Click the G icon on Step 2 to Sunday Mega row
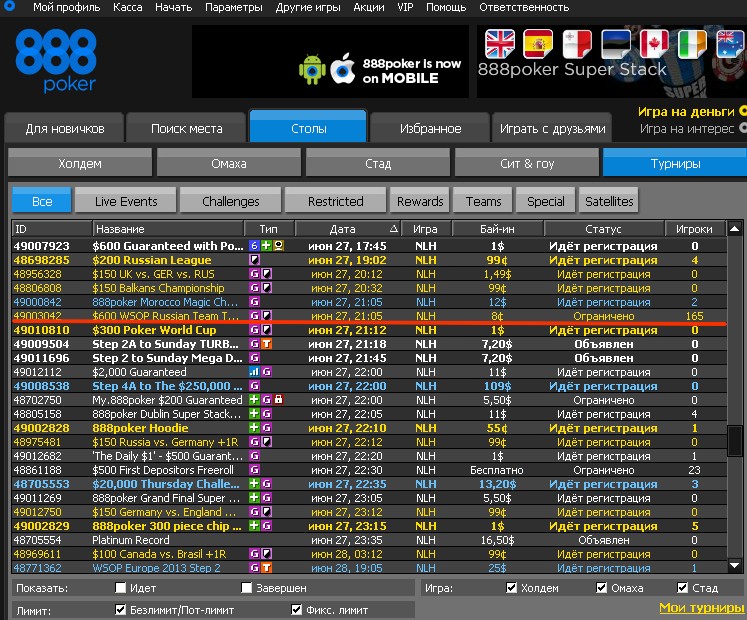 pyautogui.click(x=254, y=357)
